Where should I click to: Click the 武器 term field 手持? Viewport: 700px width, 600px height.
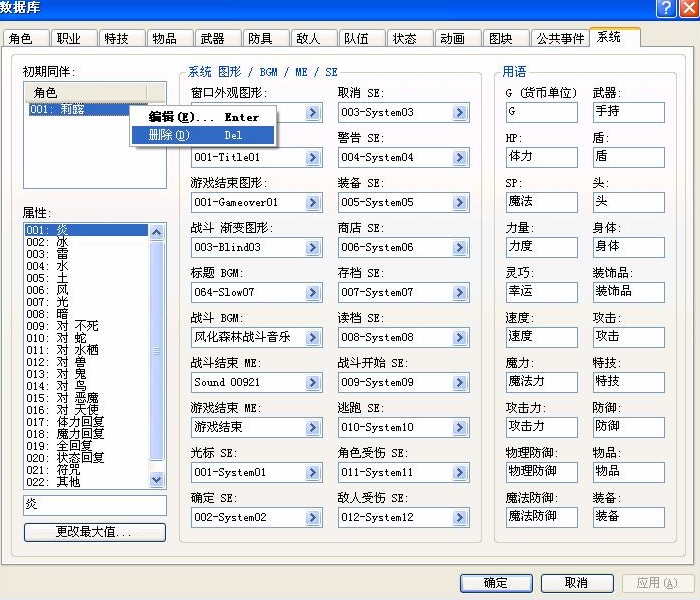(629, 112)
